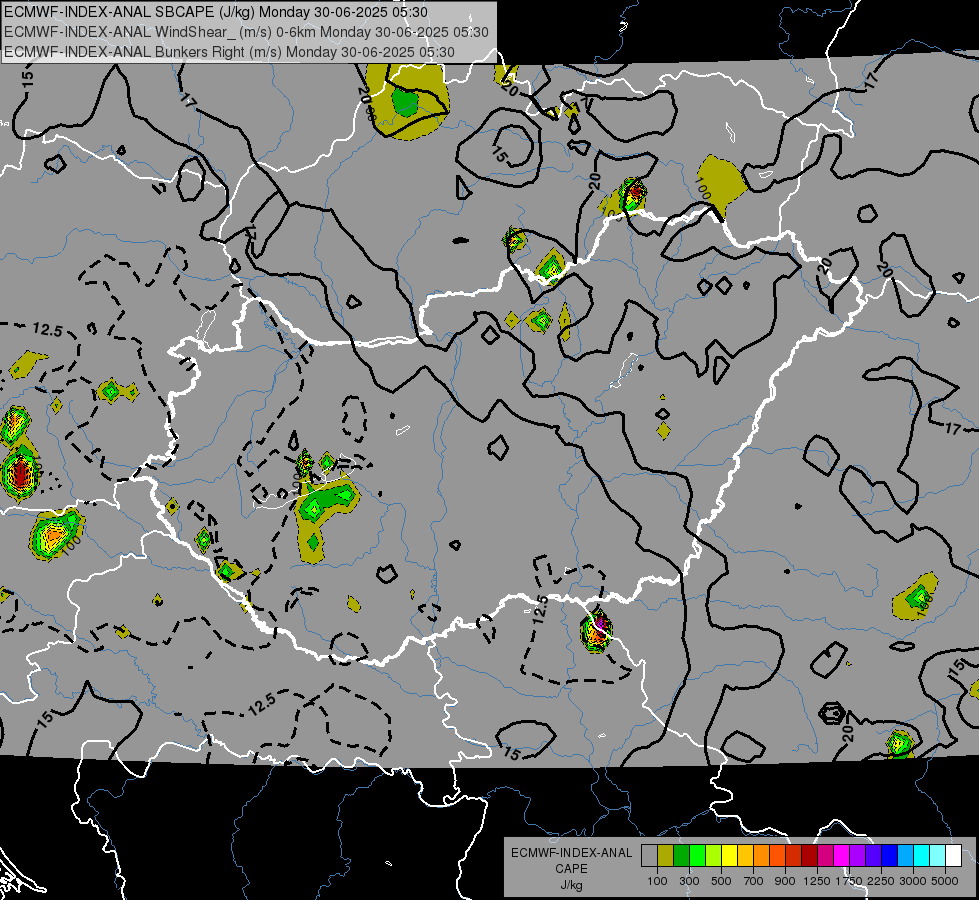Select the dark red legend swatch
979x900 pixels.
tap(810, 856)
